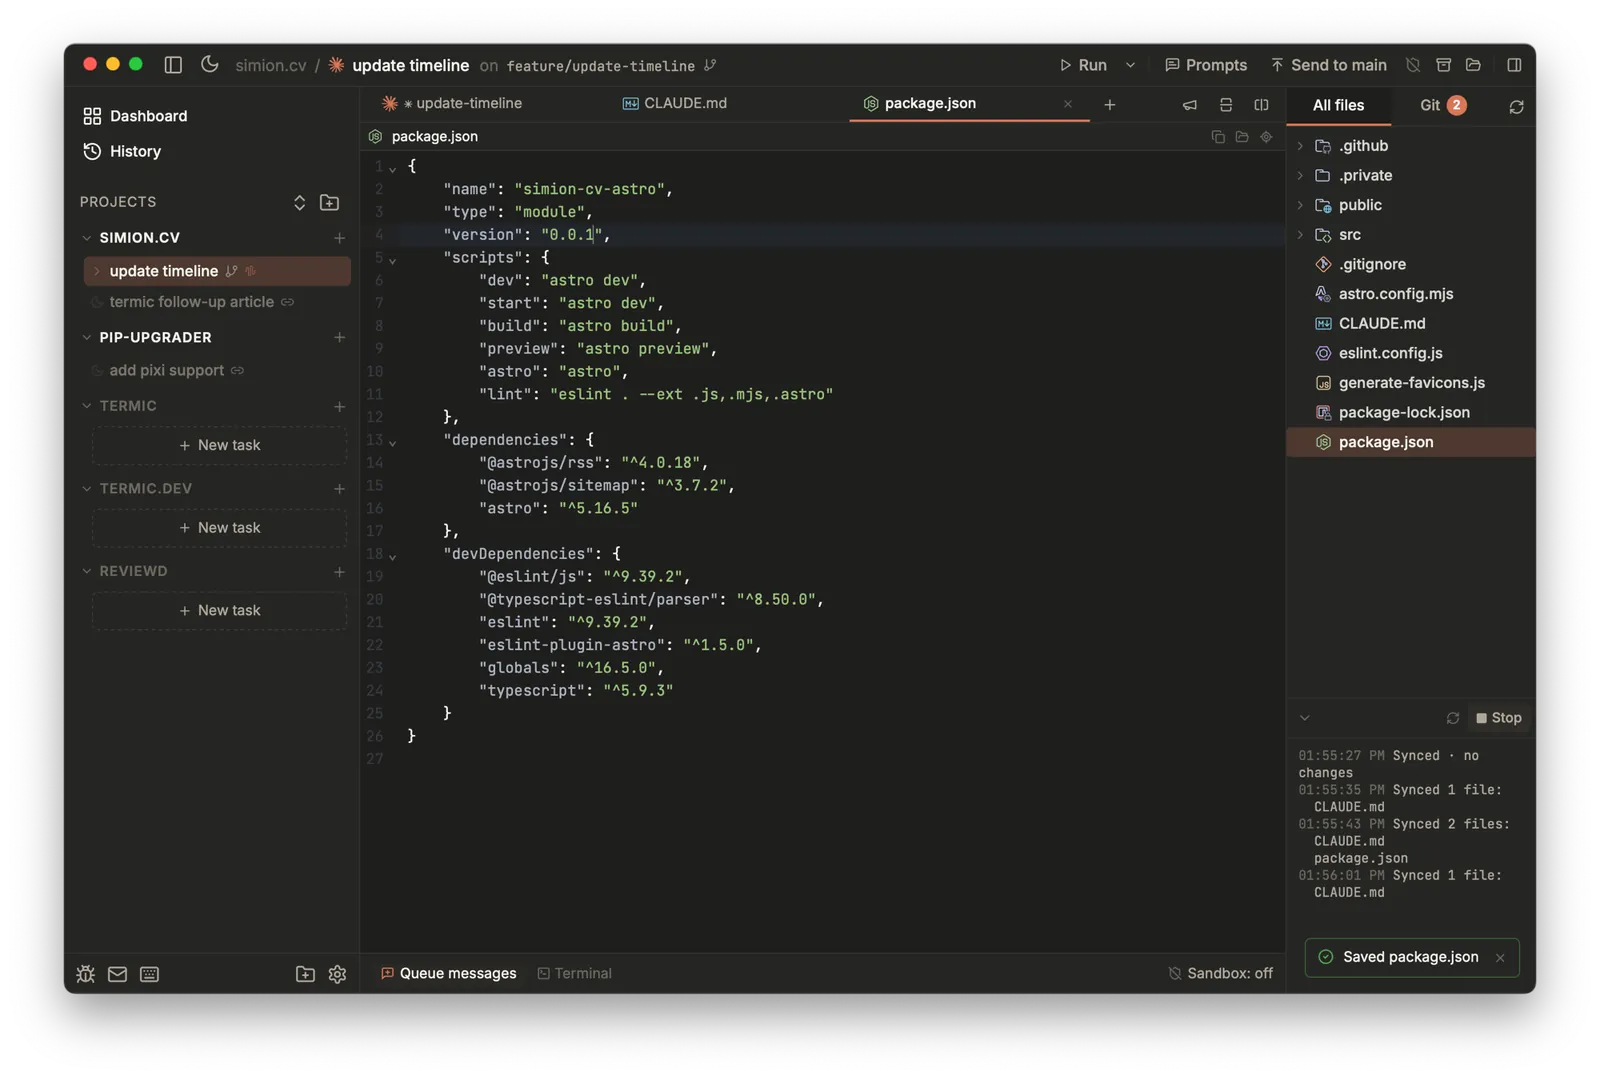Open settings gear in bottom-left bar
1600x1078 pixels.
(337, 974)
